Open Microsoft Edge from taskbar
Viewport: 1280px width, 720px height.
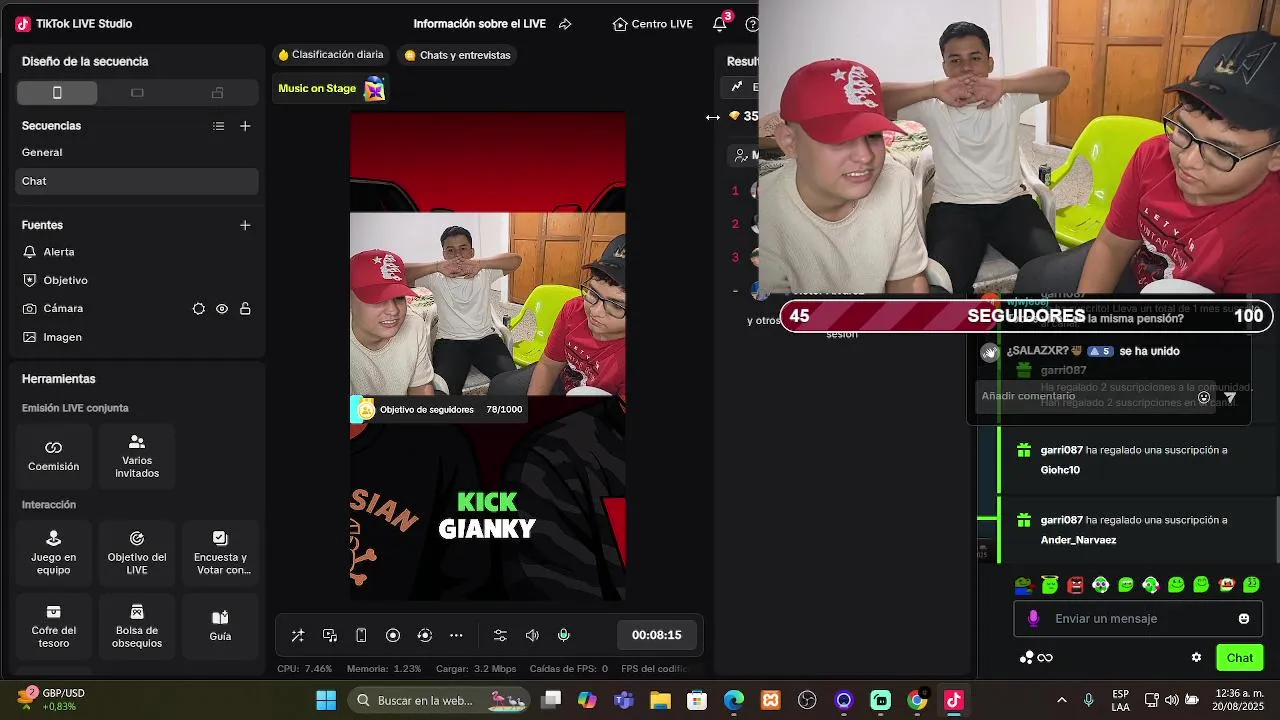point(734,700)
